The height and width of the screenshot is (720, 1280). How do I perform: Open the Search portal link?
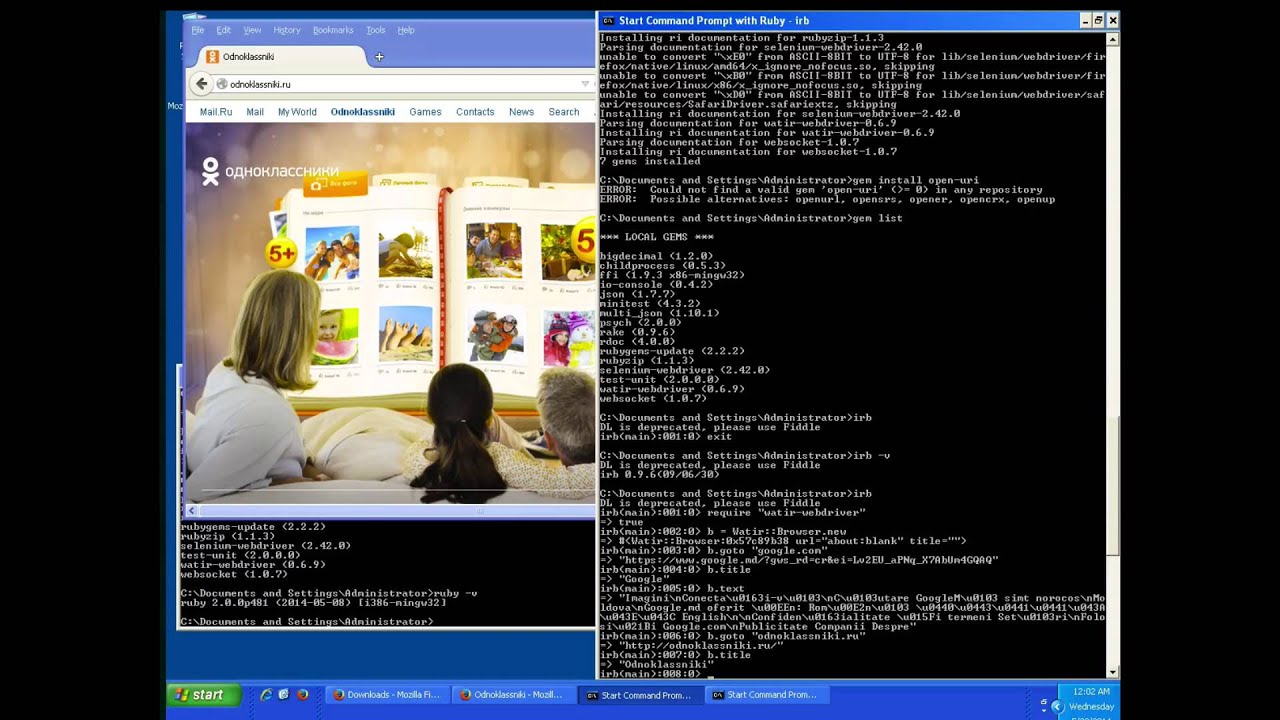564,112
